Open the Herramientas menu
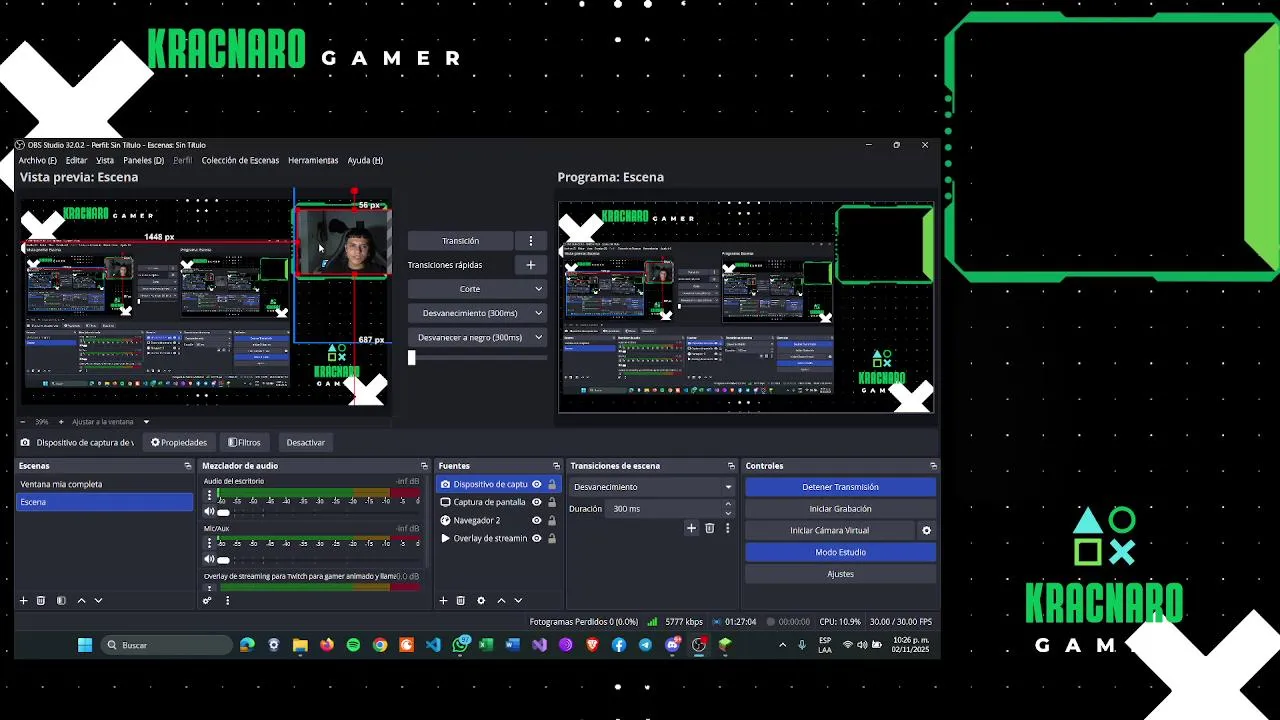This screenshot has height=720, width=1280. 313,160
